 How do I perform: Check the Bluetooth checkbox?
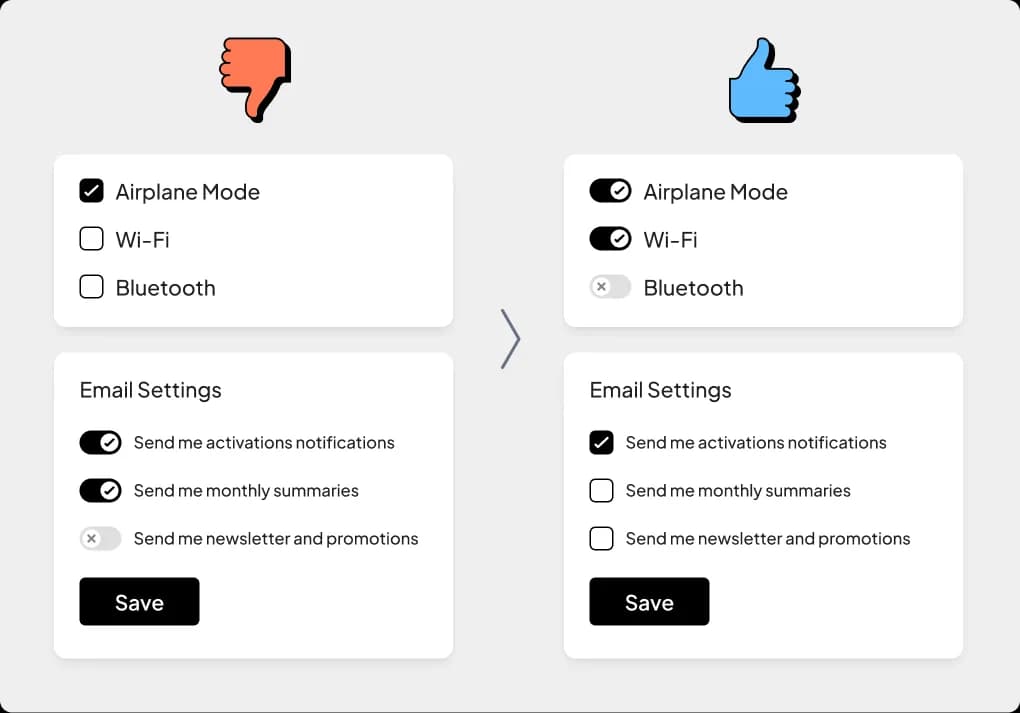pos(91,287)
